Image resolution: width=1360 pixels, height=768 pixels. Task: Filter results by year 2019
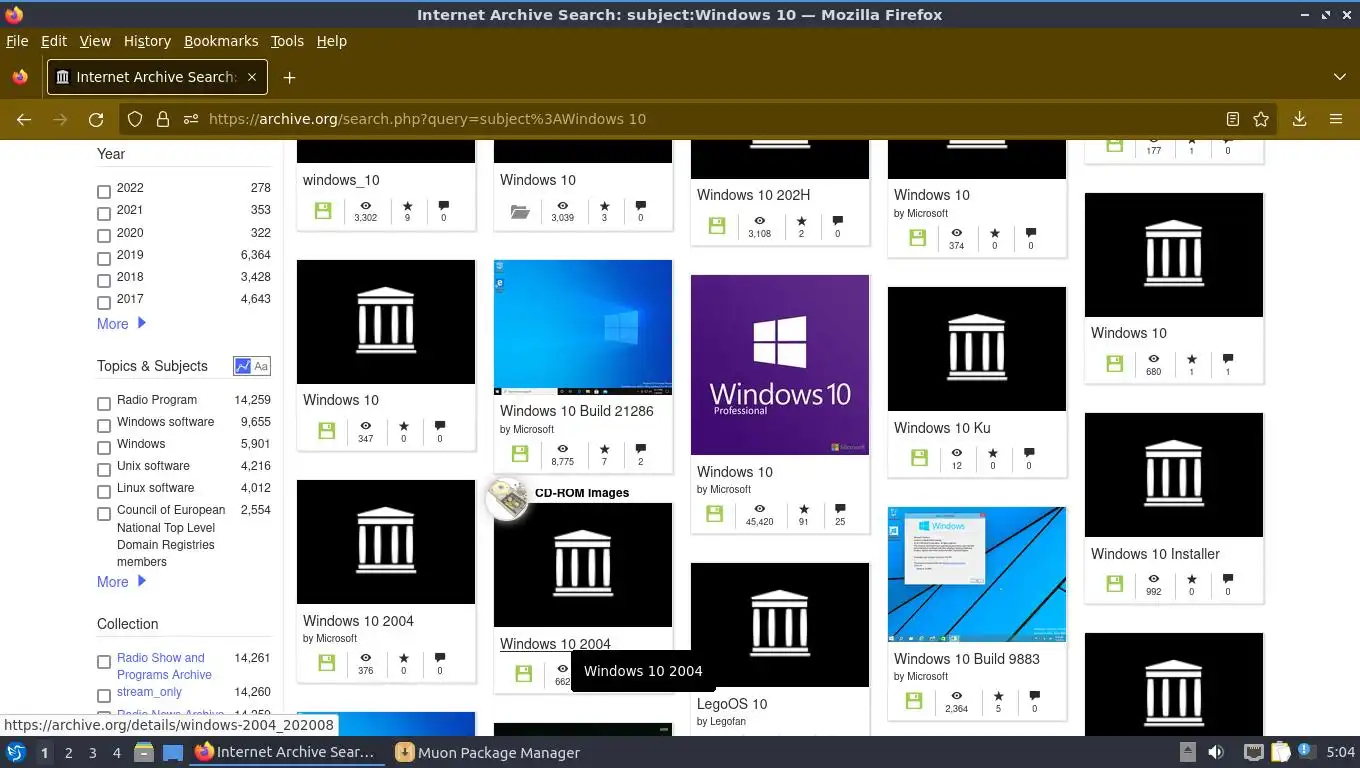pyautogui.click(x=104, y=258)
